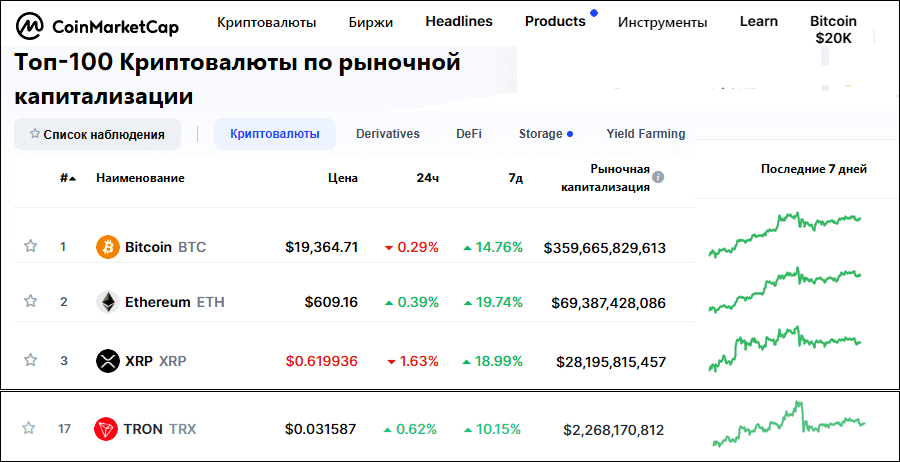Open the Инструменты navigation menu
Viewport: 900px width, 462px height.
pyautogui.click(x=662, y=22)
